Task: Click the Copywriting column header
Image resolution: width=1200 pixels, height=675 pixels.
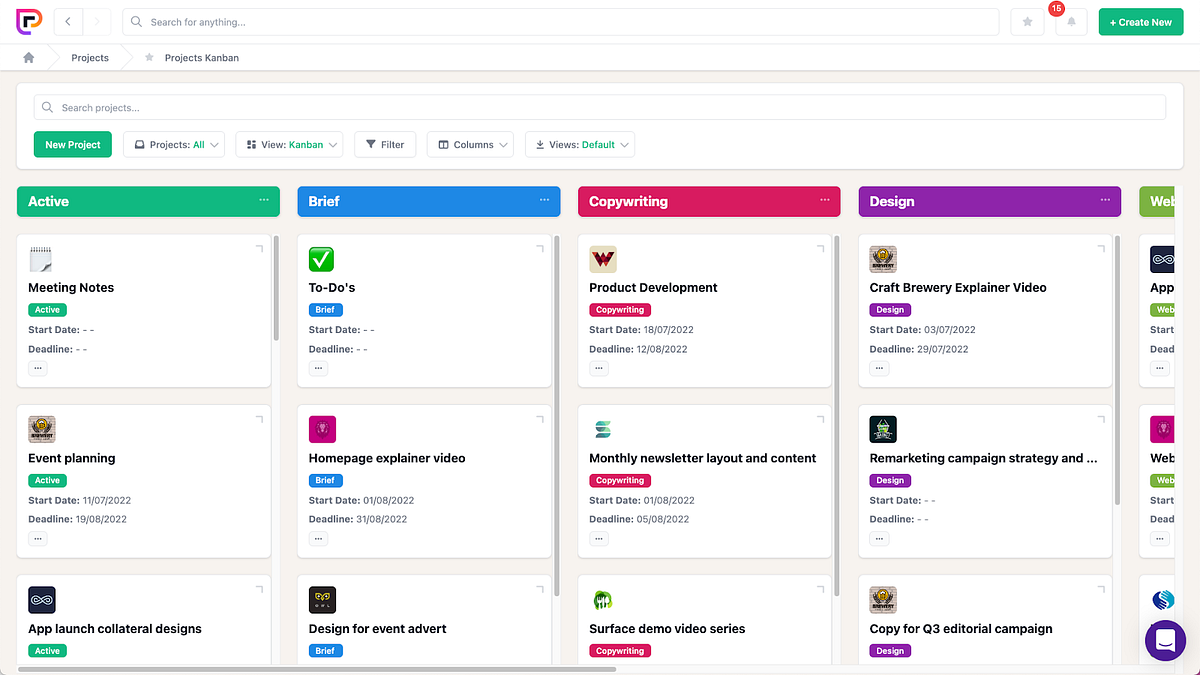Action: click(x=709, y=201)
